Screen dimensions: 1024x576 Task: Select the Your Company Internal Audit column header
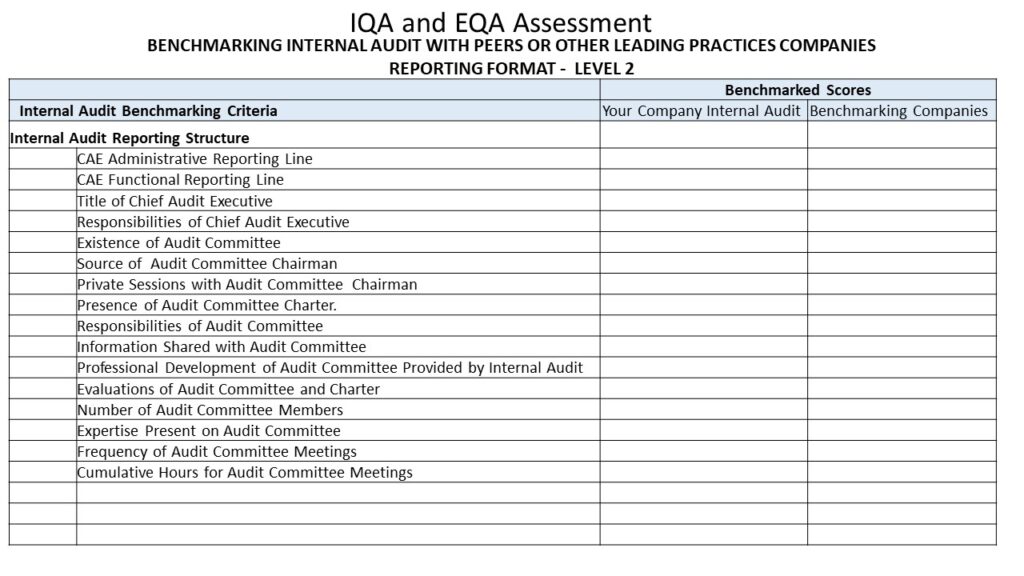click(x=701, y=111)
